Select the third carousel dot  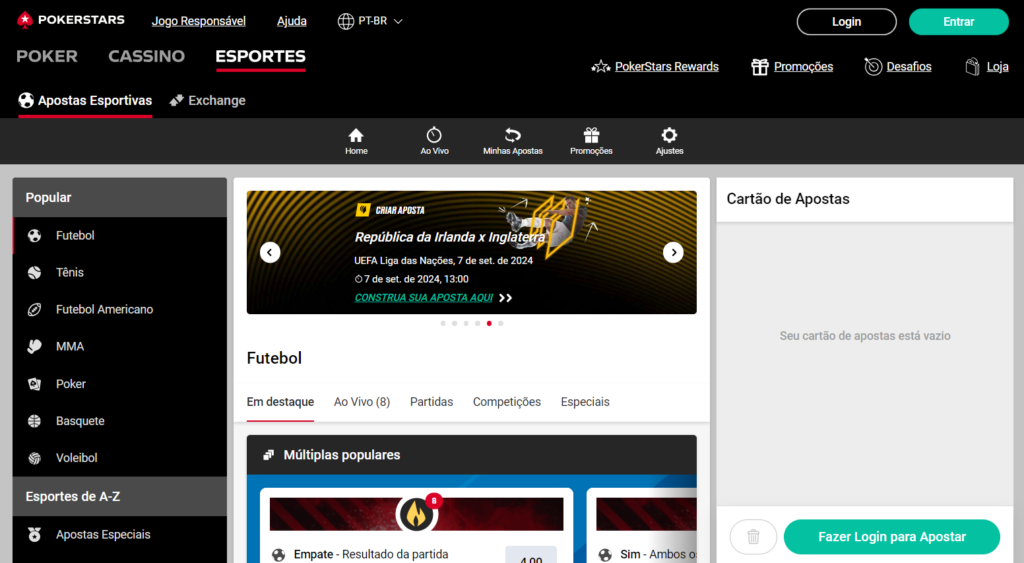[466, 323]
